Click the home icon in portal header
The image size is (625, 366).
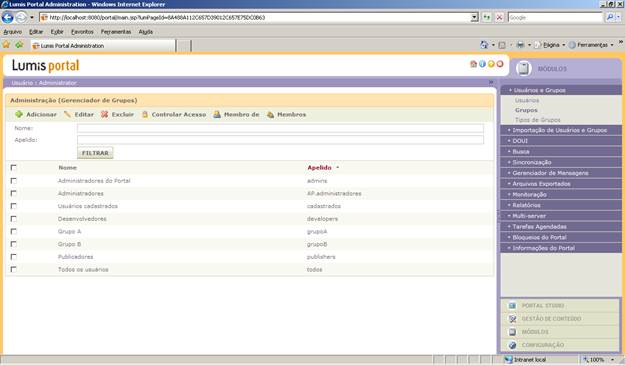pos(474,64)
